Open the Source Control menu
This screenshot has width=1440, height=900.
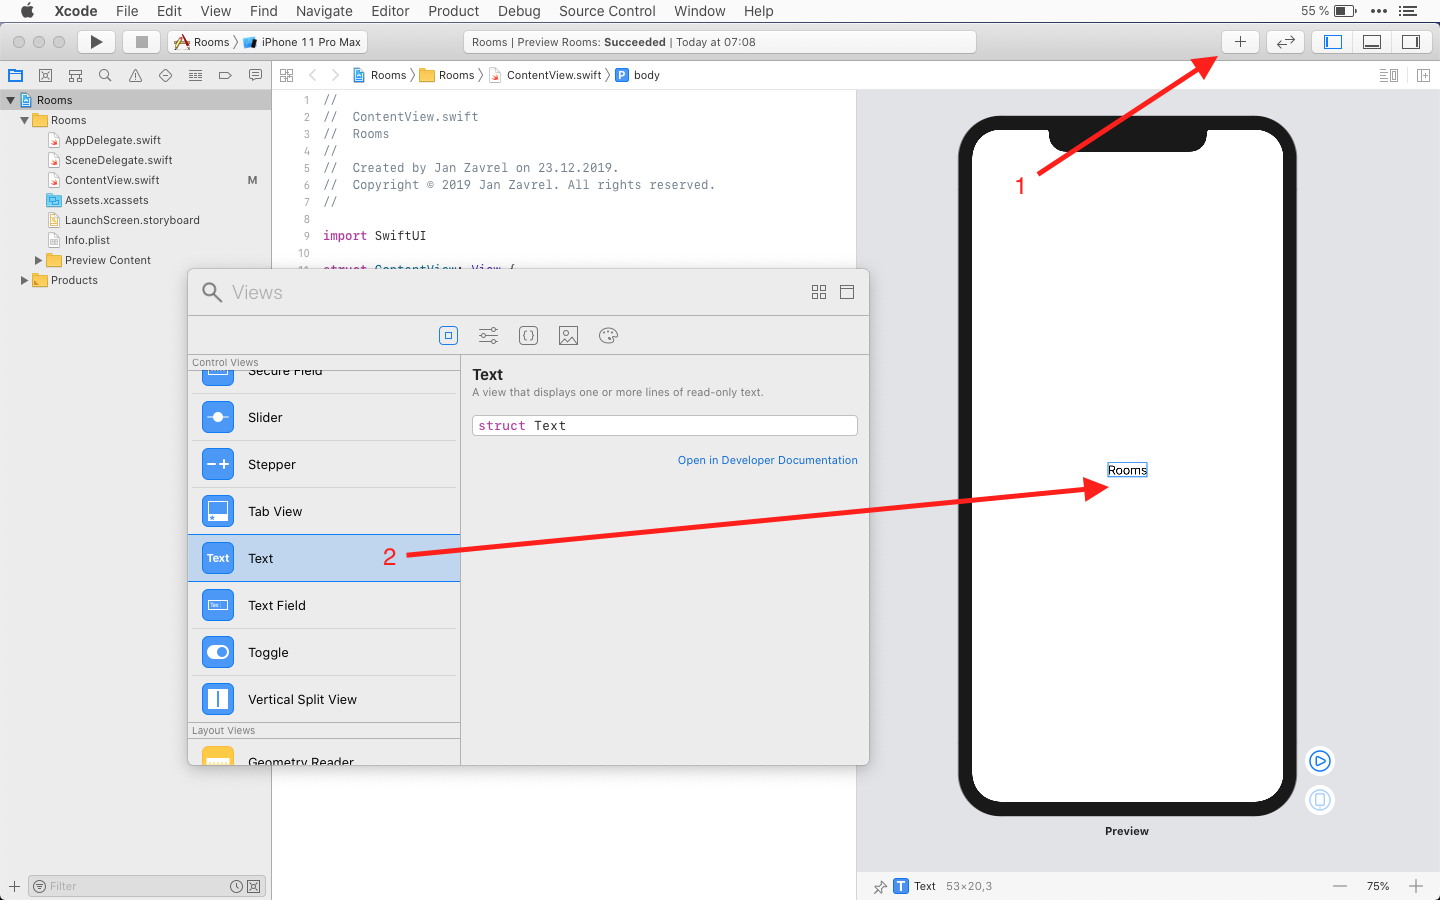click(x=607, y=11)
